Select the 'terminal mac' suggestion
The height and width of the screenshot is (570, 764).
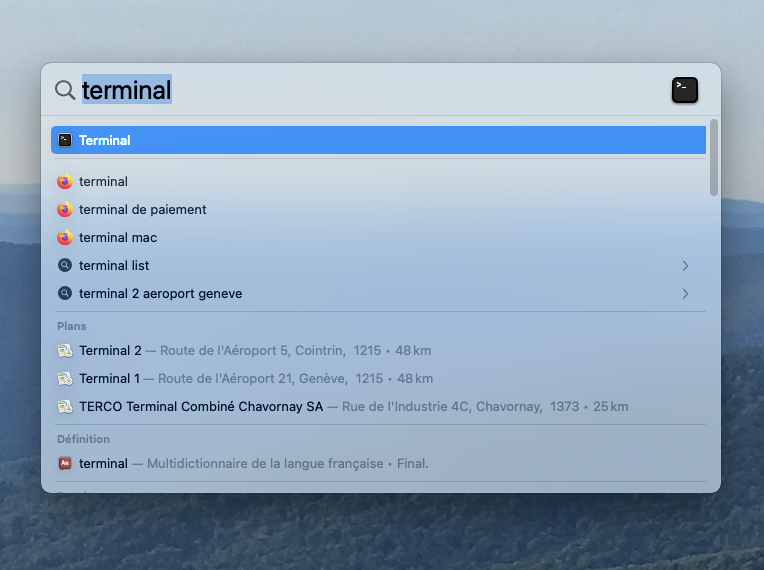pyautogui.click(x=118, y=238)
